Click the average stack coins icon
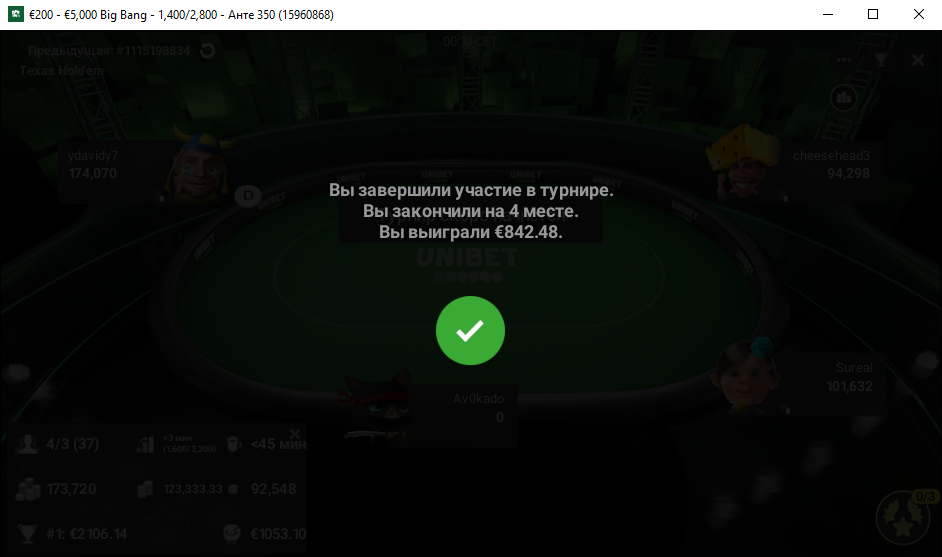The height and width of the screenshot is (557, 942). click(x=145, y=489)
